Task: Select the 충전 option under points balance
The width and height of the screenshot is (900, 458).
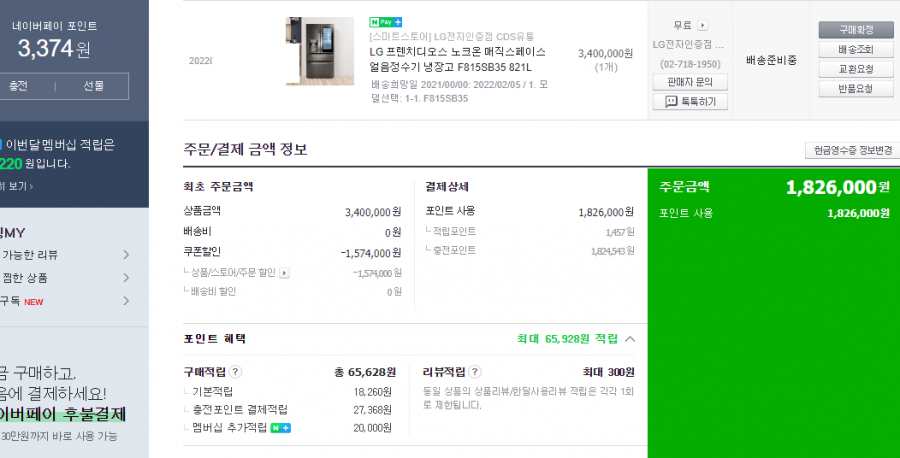Action: (x=18, y=86)
